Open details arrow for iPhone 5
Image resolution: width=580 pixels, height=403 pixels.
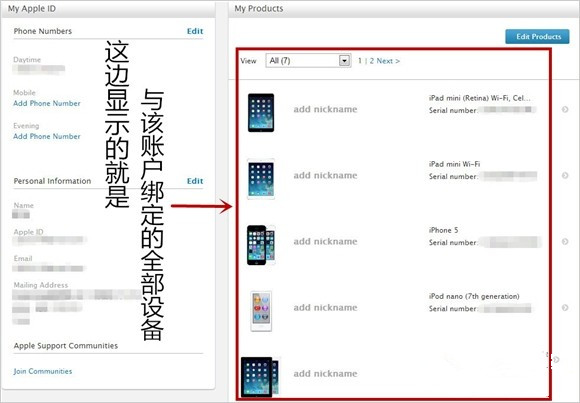[x=565, y=241]
